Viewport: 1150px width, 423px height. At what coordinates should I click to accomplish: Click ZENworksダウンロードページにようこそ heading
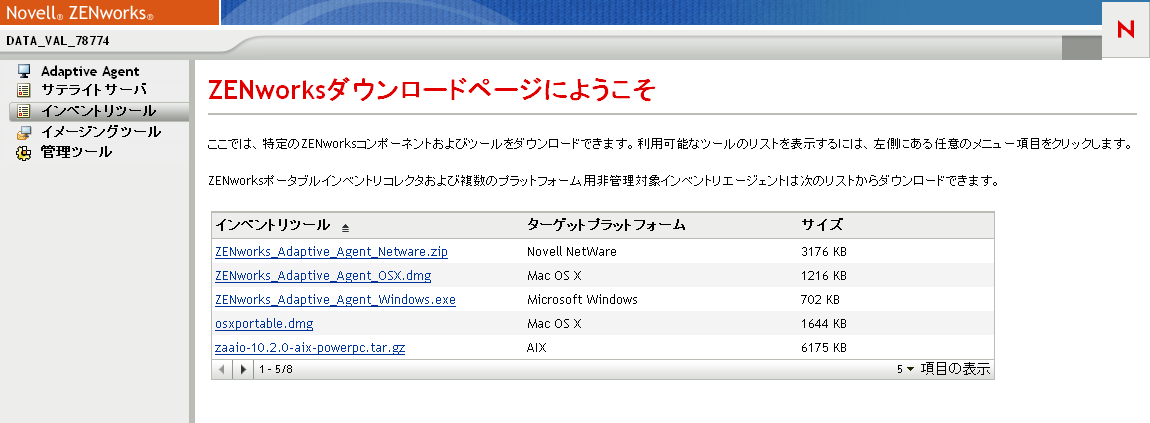431,90
